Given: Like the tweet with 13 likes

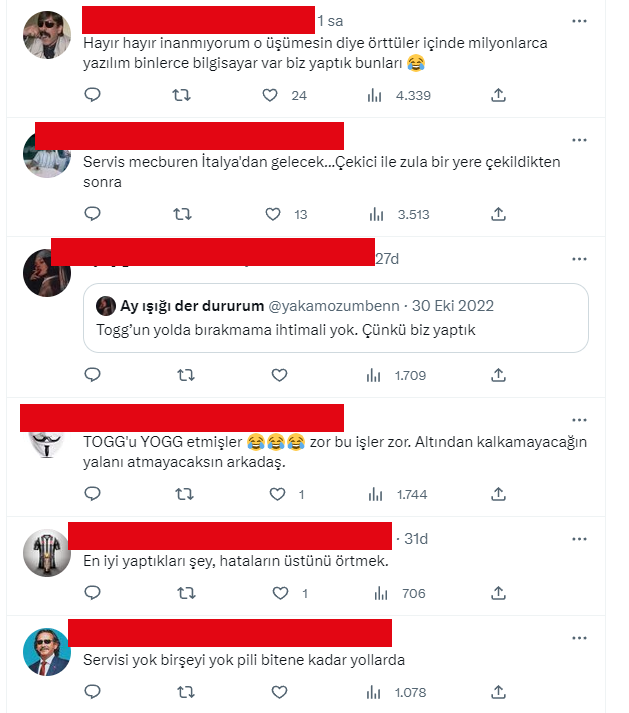Looking at the screenshot, I should pyautogui.click(x=273, y=214).
